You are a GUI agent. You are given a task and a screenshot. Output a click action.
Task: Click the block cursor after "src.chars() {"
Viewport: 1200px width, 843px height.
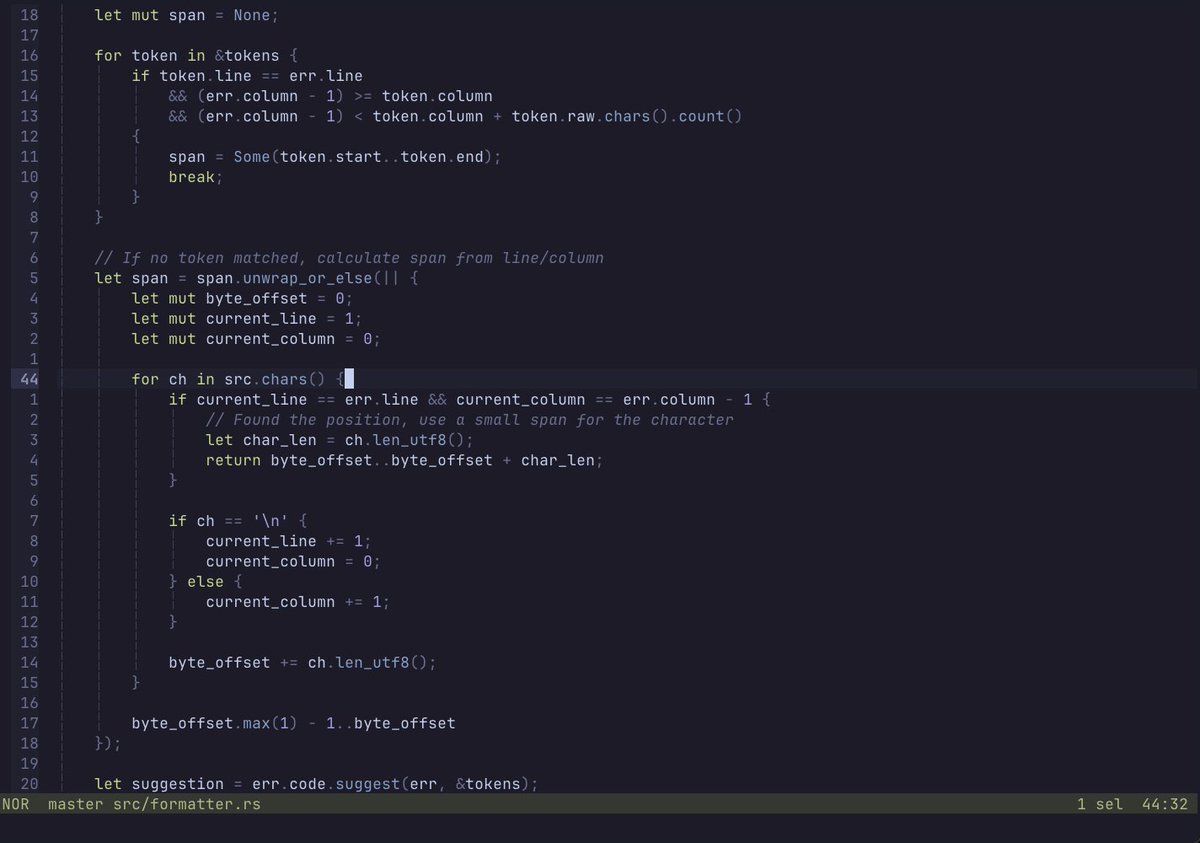coord(349,379)
